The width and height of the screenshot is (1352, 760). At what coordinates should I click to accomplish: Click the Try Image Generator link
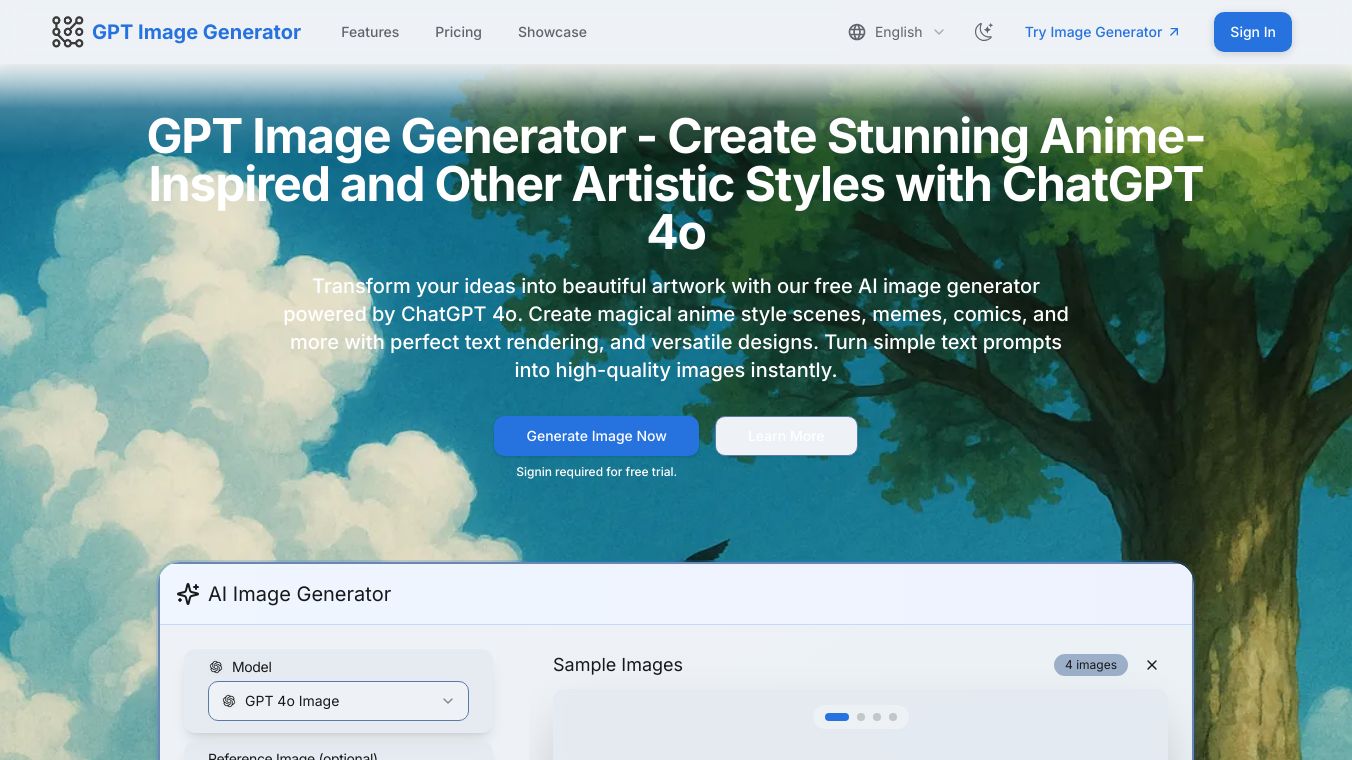click(1093, 31)
